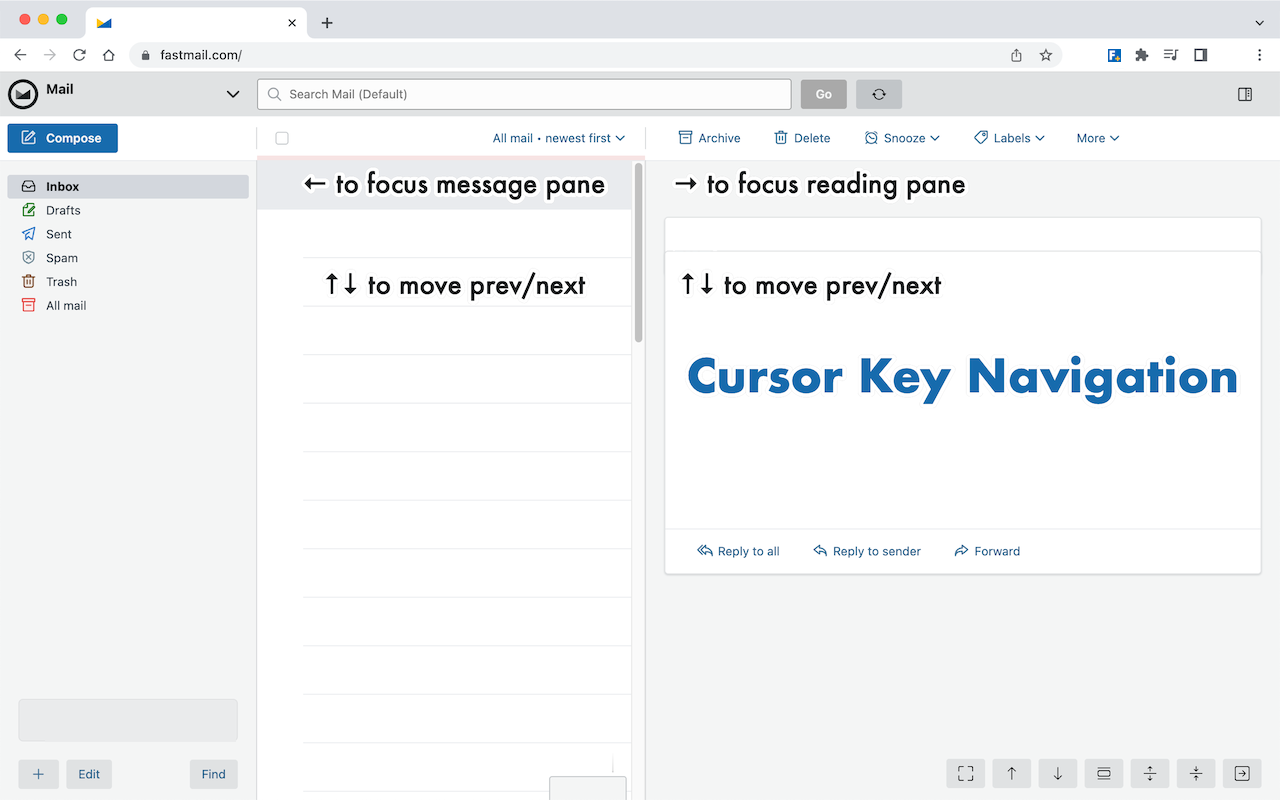Expand the account switcher chevron beside Mail

coord(233,93)
